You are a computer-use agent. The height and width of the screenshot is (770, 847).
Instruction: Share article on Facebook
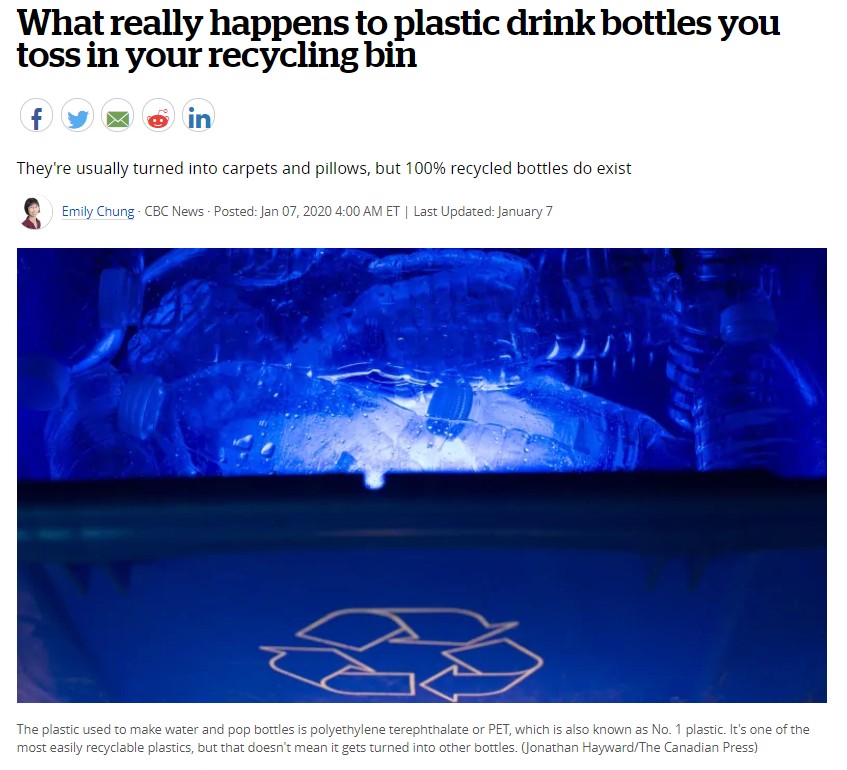[36, 116]
